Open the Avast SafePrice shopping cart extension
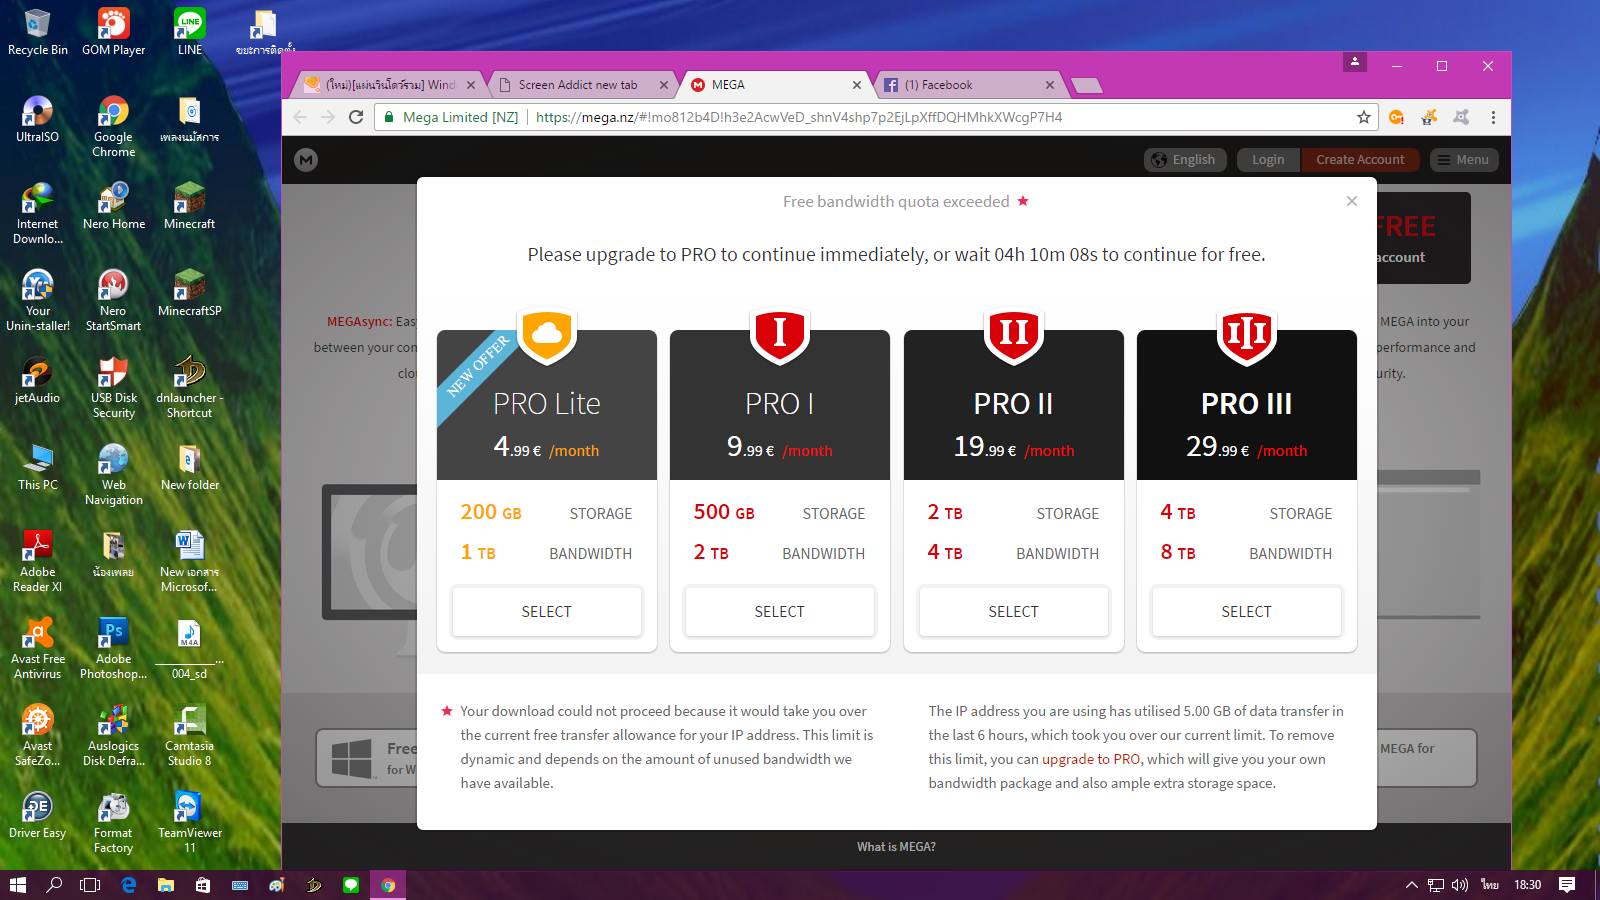The width and height of the screenshot is (1600, 900). click(x=1429, y=117)
